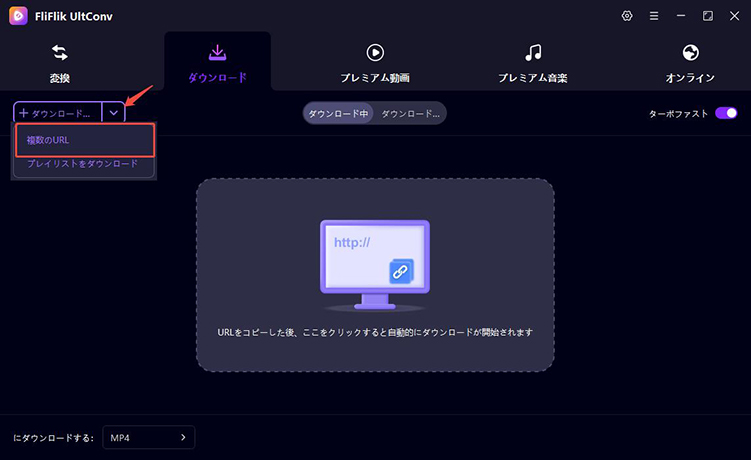The width and height of the screenshot is (751, 460).
Task: Open the プレミアム動画 tab
Action: tap(375, 63)
